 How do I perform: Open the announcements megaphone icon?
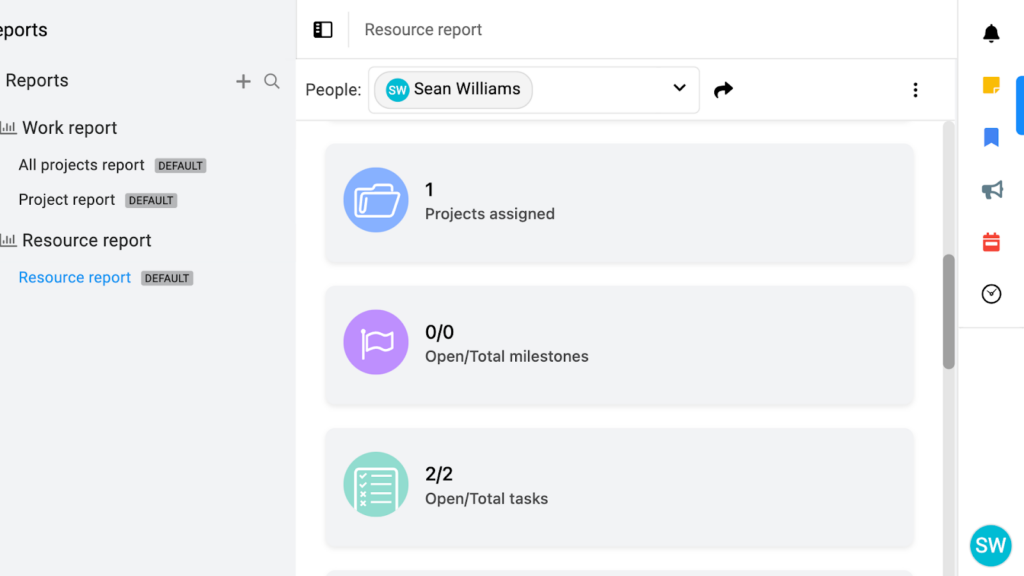point(990,189)
